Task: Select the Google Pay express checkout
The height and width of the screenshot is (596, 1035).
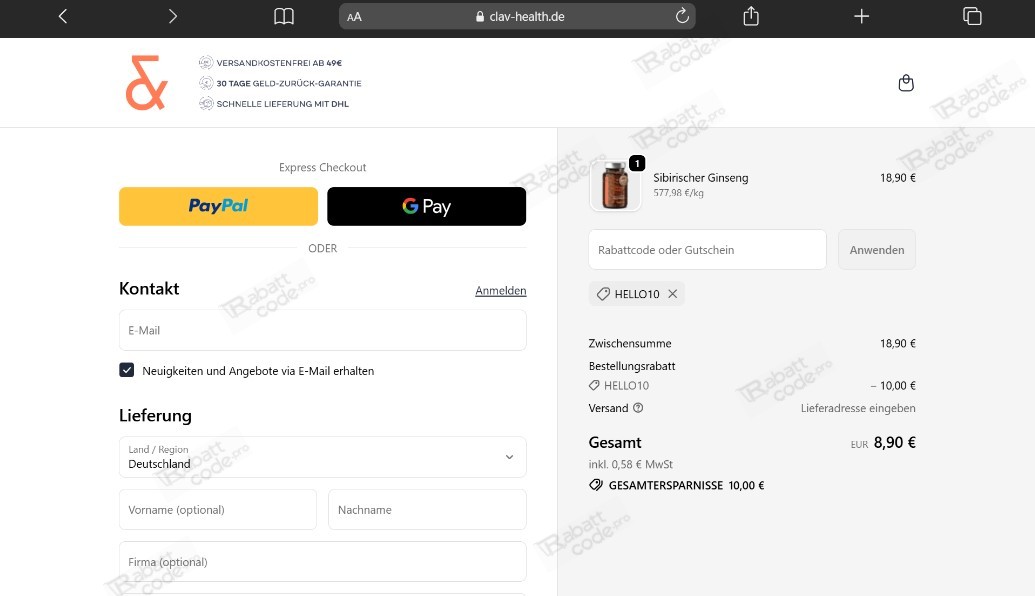Action: [427, 206]
